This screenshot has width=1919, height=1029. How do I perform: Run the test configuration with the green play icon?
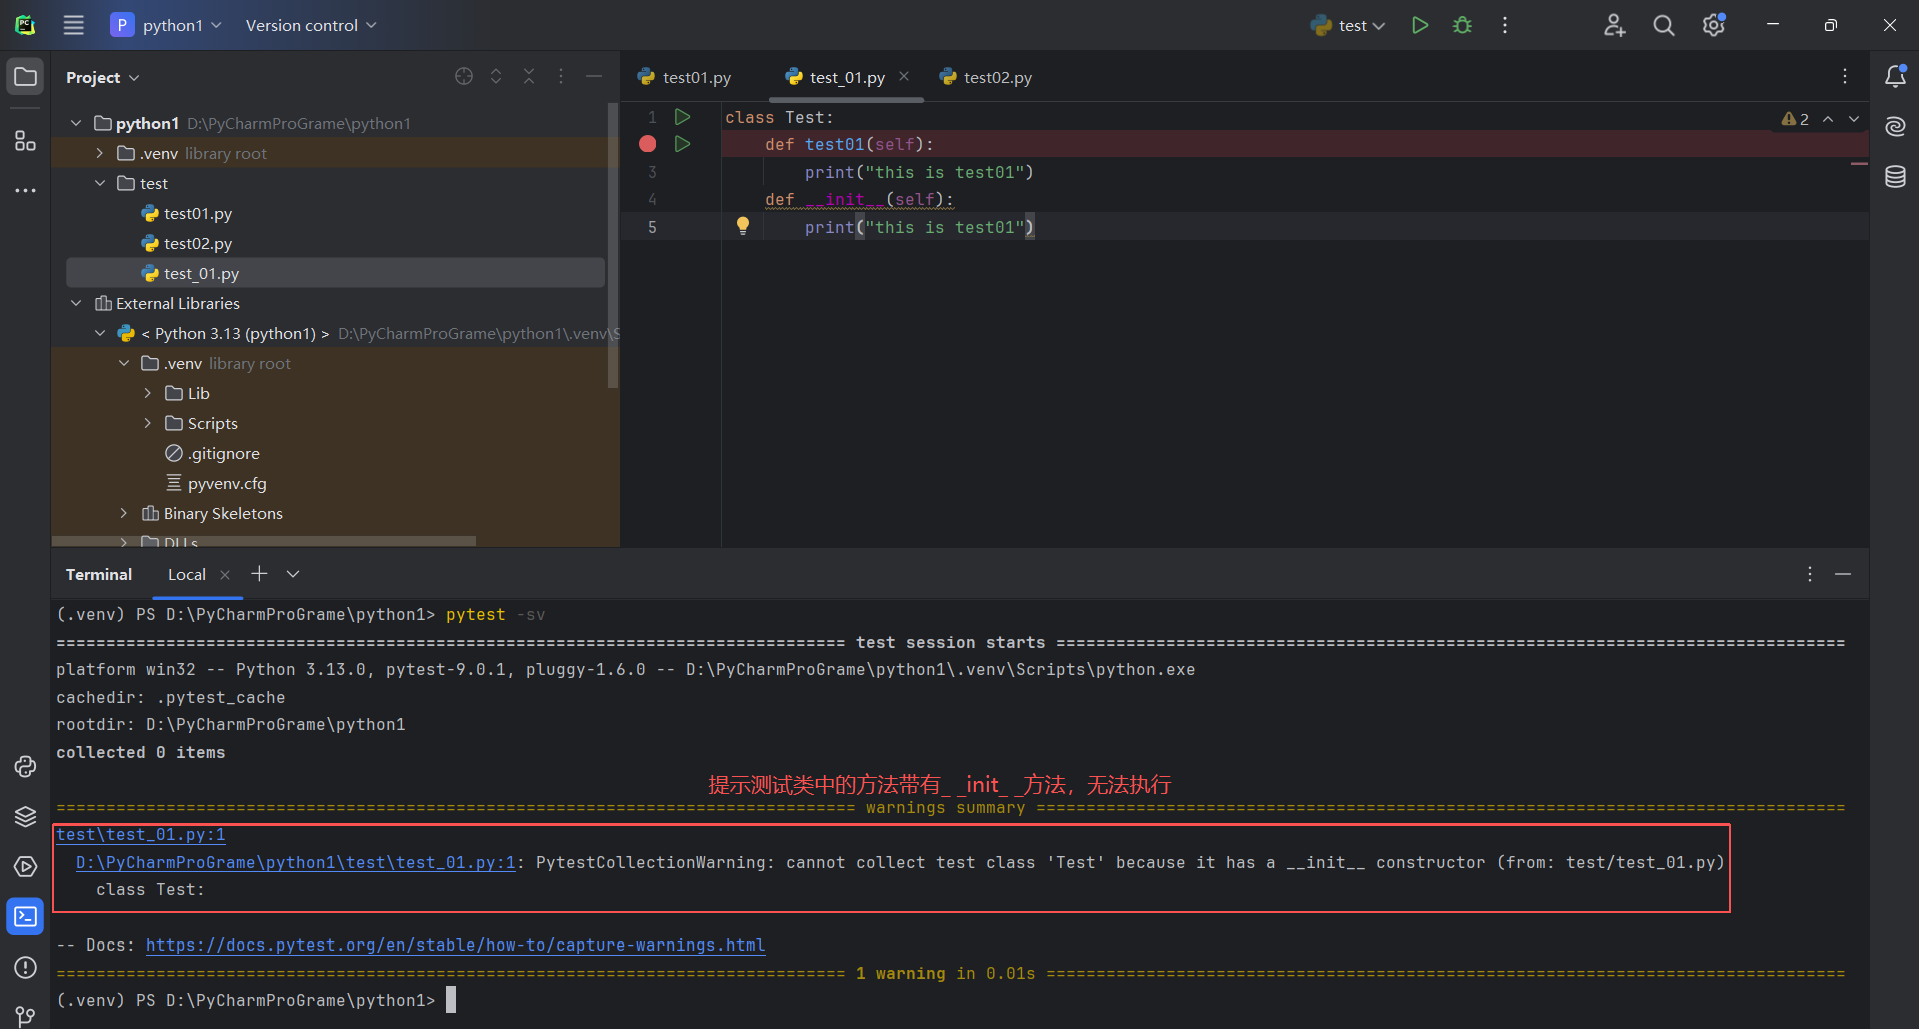(1419, 25)
